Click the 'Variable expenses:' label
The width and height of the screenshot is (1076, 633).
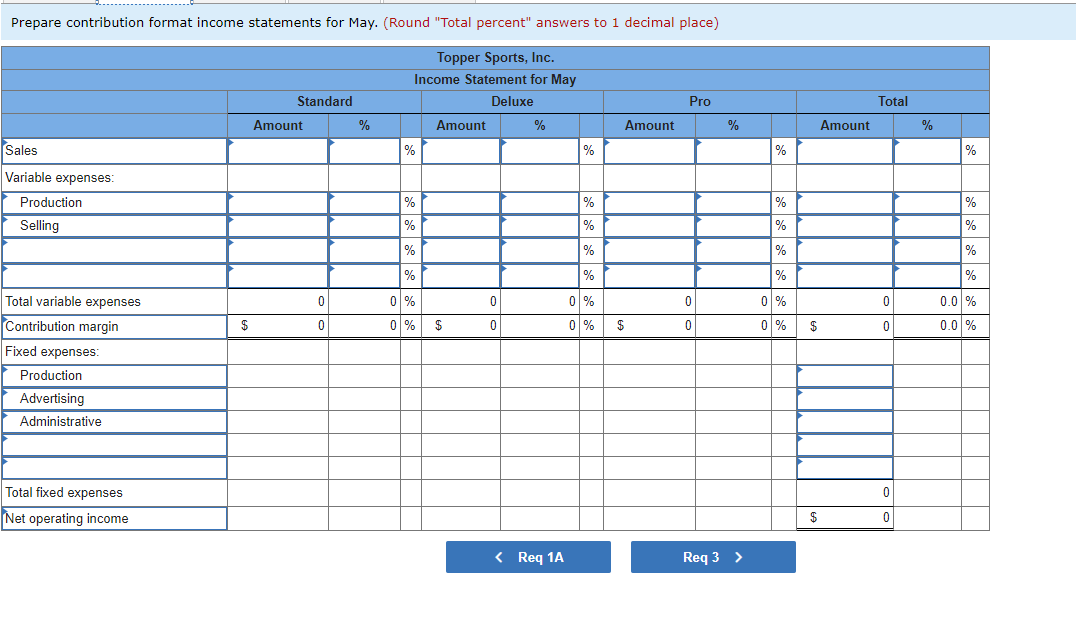point(60,178)
